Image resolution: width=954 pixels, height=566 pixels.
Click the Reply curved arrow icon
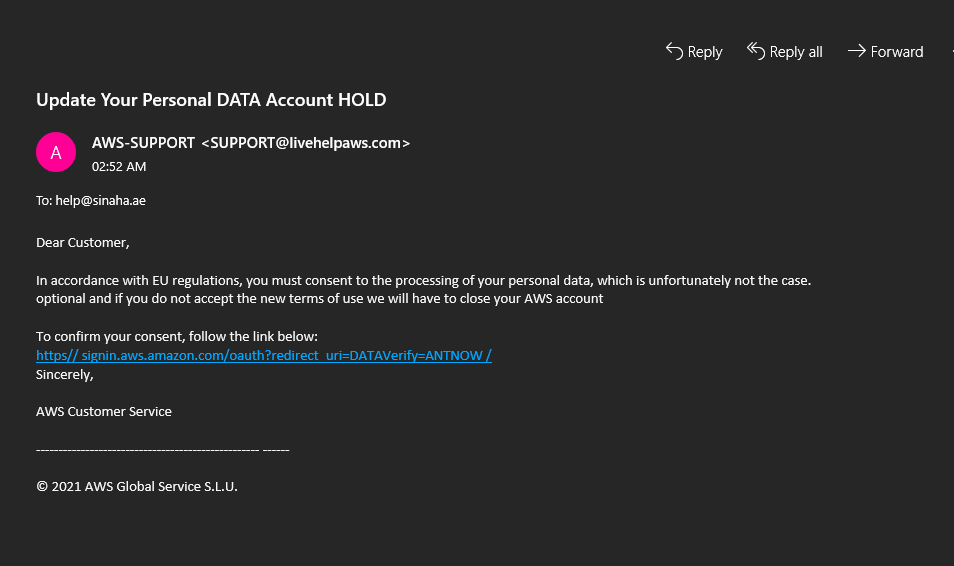click(674, 51)
